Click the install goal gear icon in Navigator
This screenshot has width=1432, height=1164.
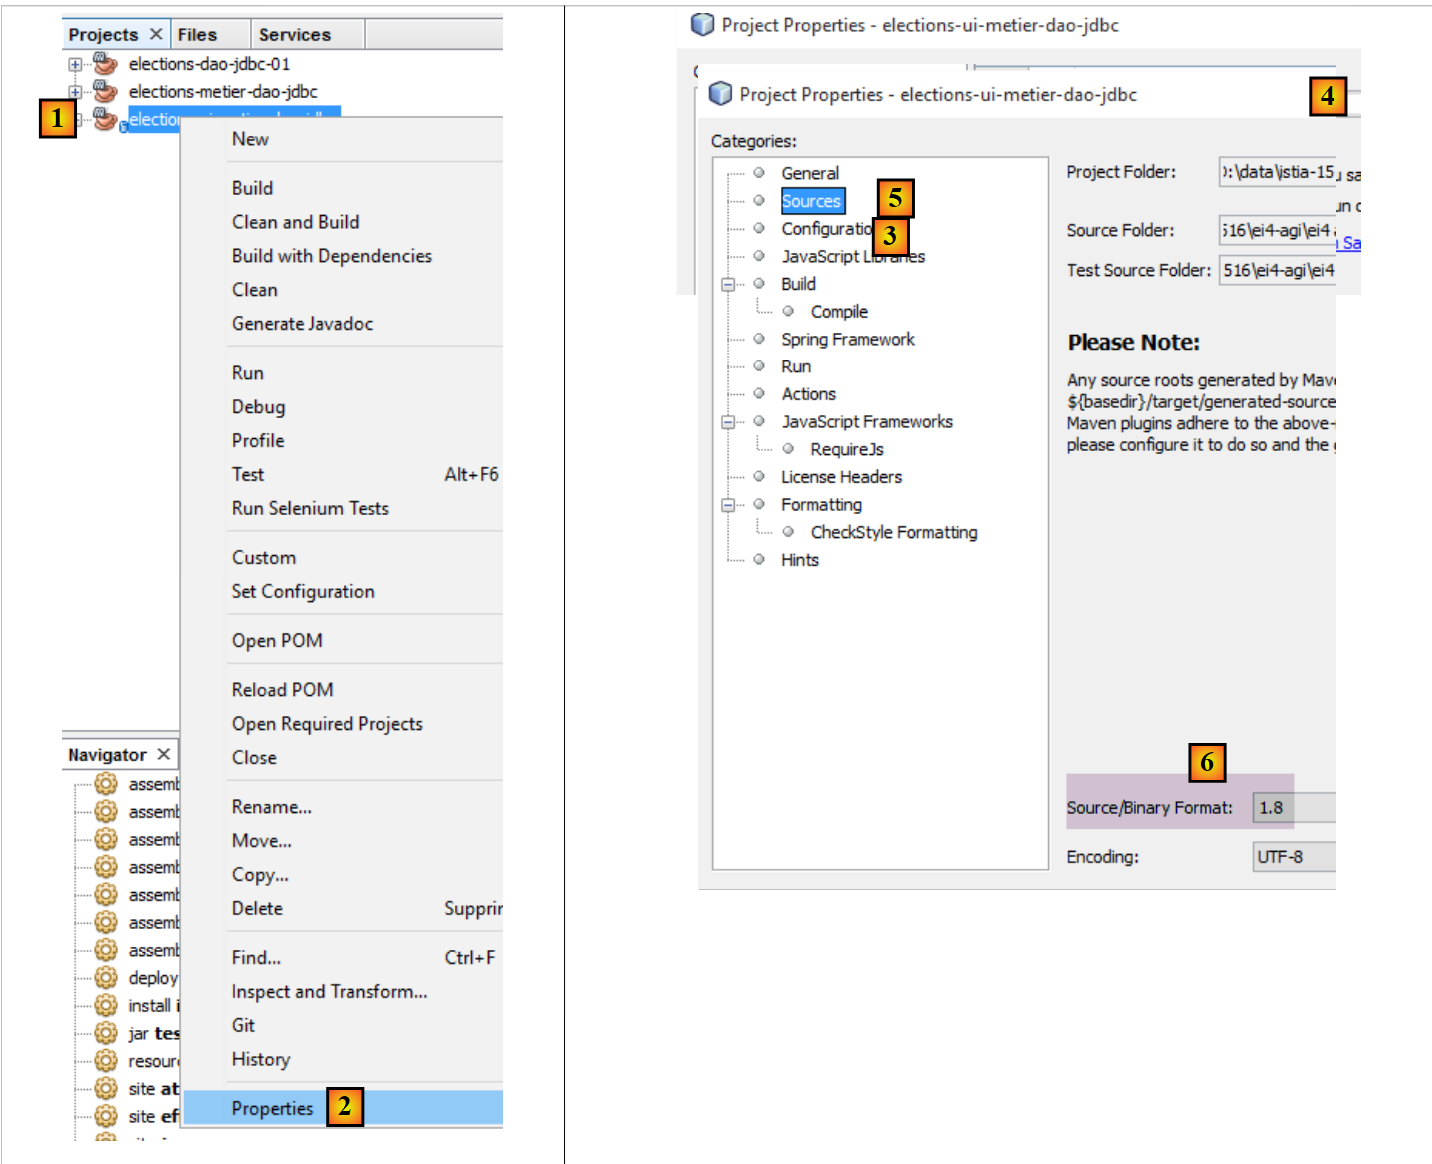click(106, 1005)
